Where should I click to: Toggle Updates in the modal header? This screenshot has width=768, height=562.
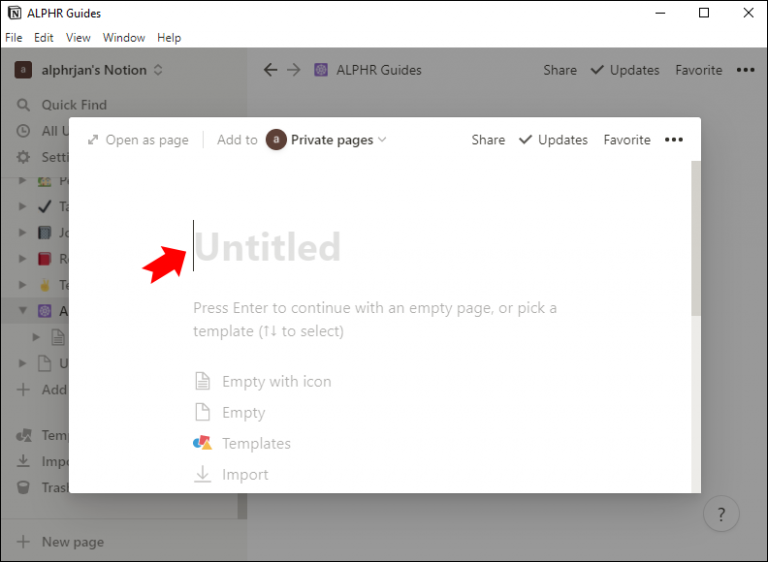pyautogui.click(x=553, y=140)
